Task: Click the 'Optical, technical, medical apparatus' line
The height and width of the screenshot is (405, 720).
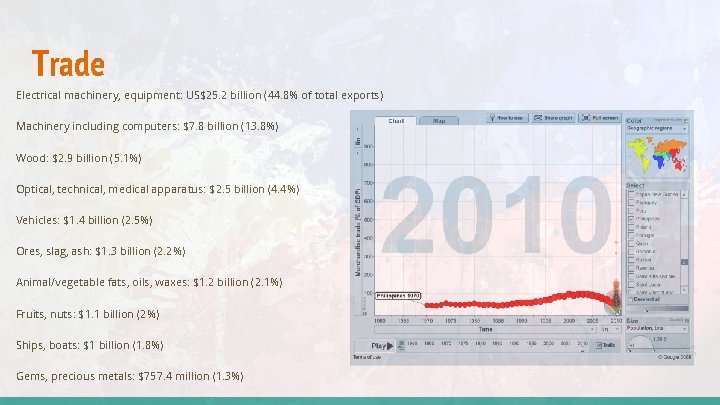Action: [x=158, y=189]
